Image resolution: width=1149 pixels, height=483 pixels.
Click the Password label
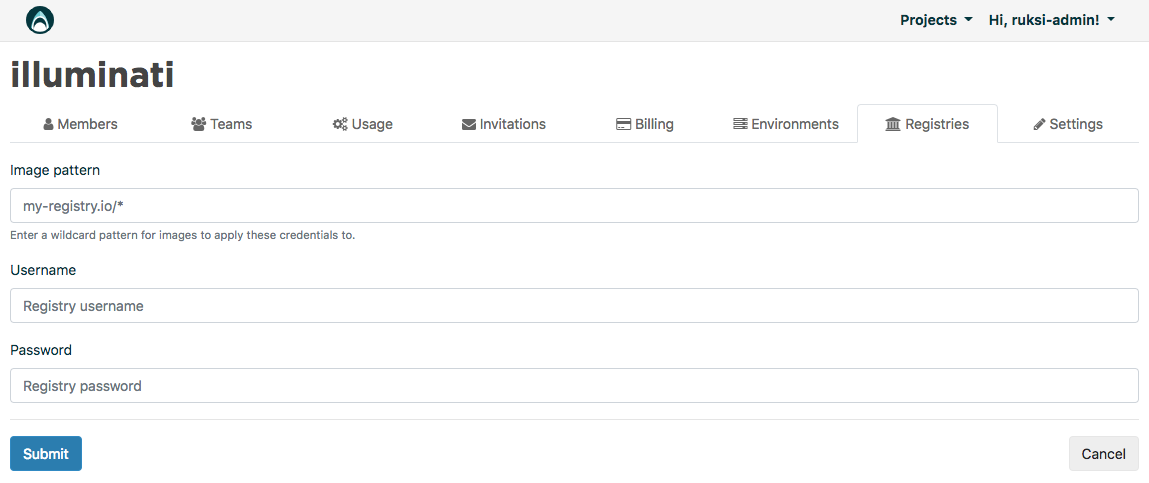click(41, 350)
